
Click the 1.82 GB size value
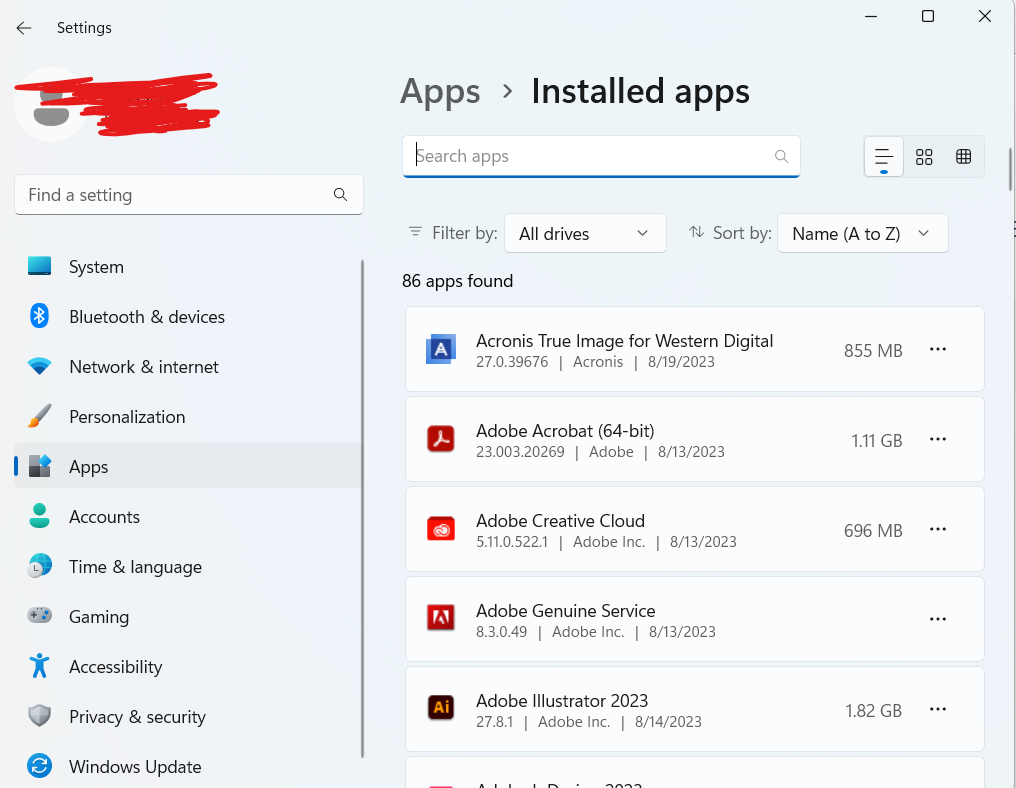[x=873, y=711]
